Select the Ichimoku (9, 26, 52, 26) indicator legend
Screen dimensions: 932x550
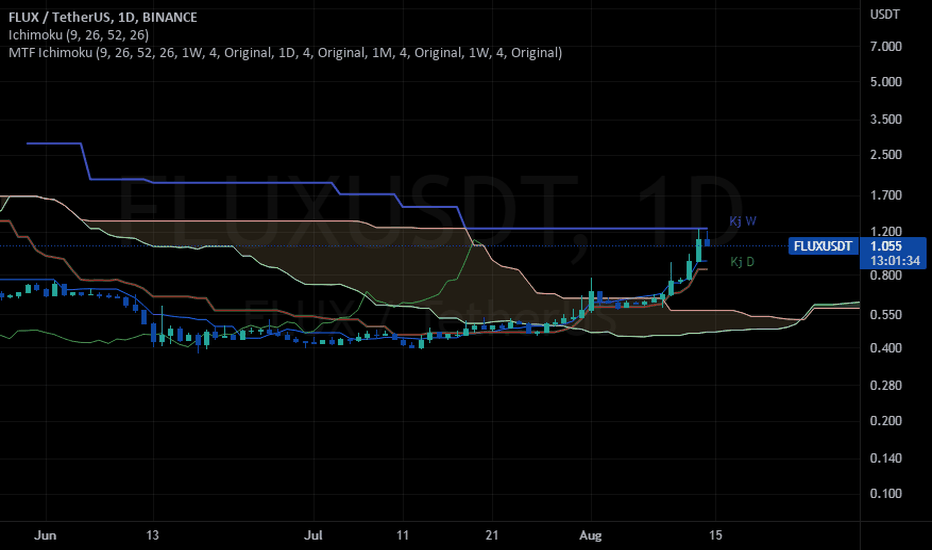(x=78, y=34)
